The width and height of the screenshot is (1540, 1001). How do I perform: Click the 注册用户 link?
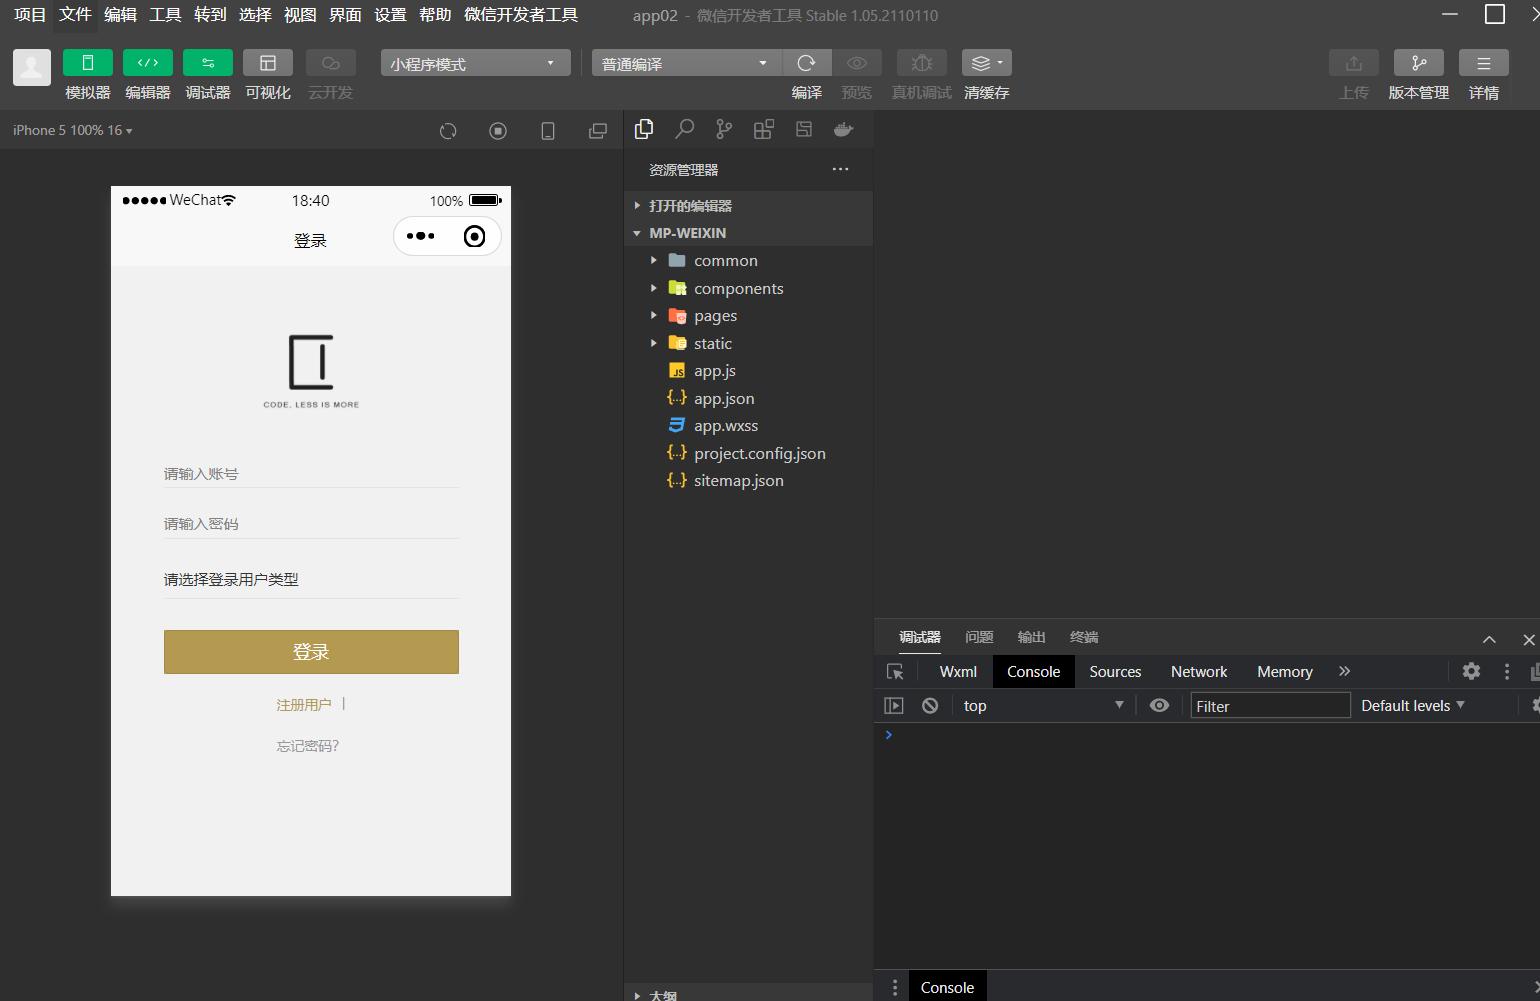(x=303, y=705)
